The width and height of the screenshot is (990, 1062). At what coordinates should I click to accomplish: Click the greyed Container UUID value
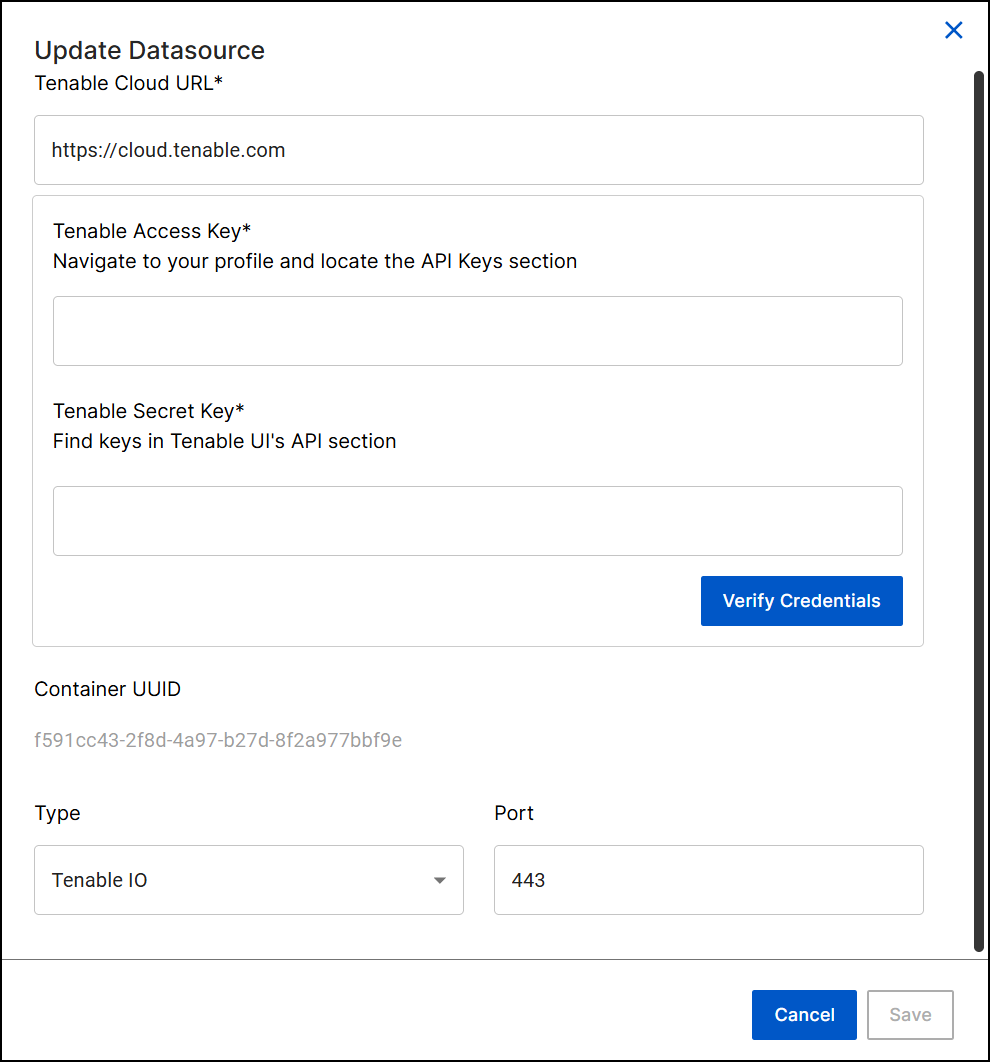click(x=218, y=741)
